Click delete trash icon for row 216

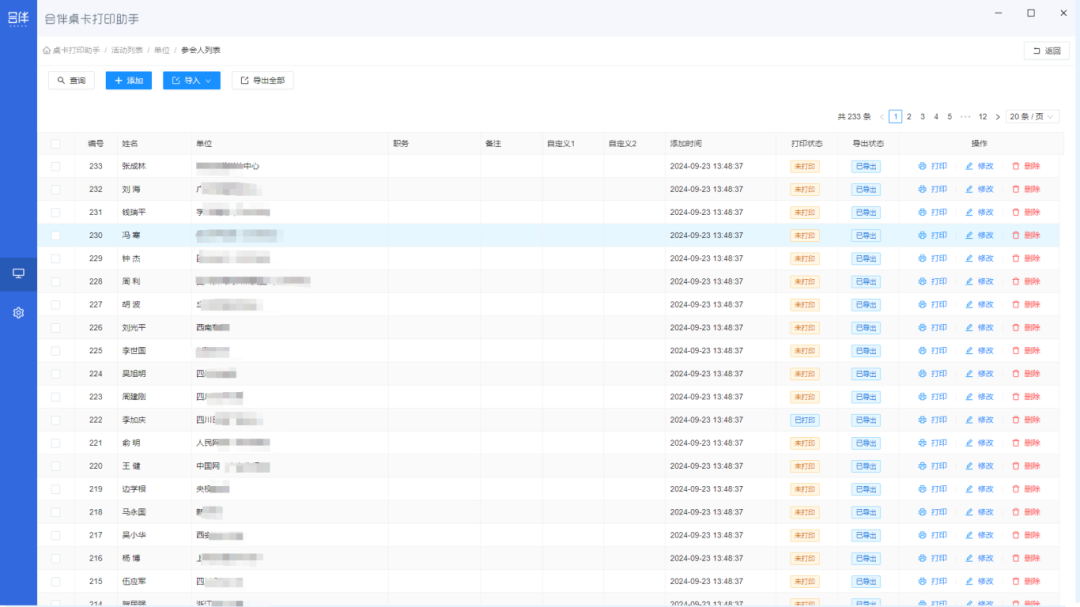tap(1015, 559)
